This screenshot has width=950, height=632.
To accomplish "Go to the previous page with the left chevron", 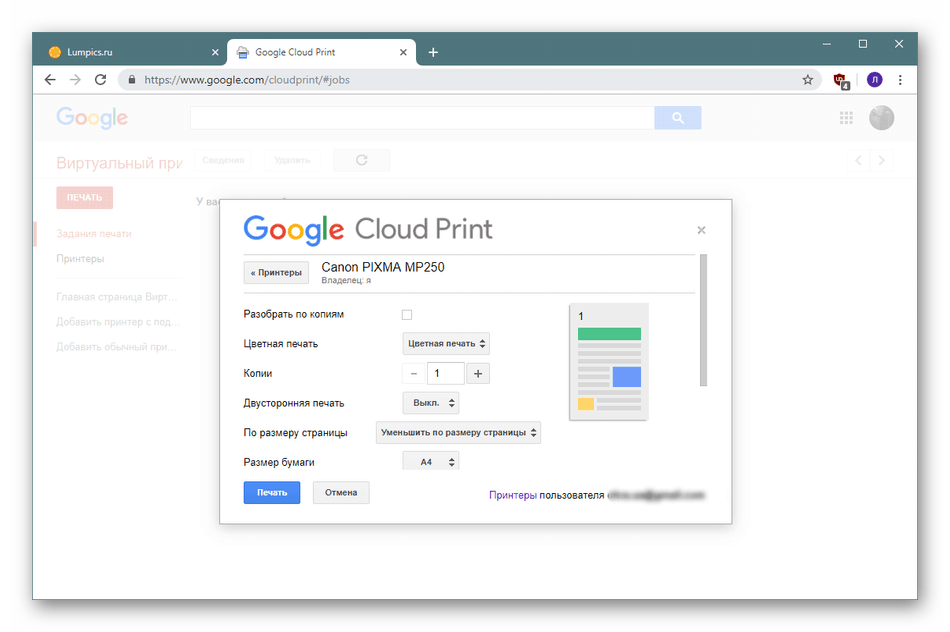I will point(859,160).
